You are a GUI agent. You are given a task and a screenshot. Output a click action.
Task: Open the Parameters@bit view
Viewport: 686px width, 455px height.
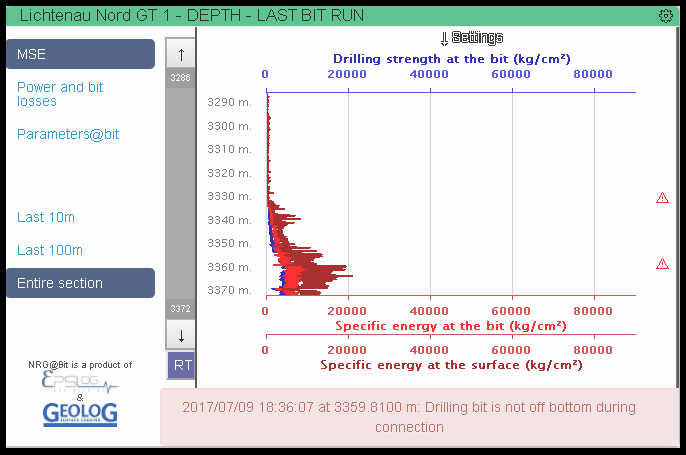[68, 134]
